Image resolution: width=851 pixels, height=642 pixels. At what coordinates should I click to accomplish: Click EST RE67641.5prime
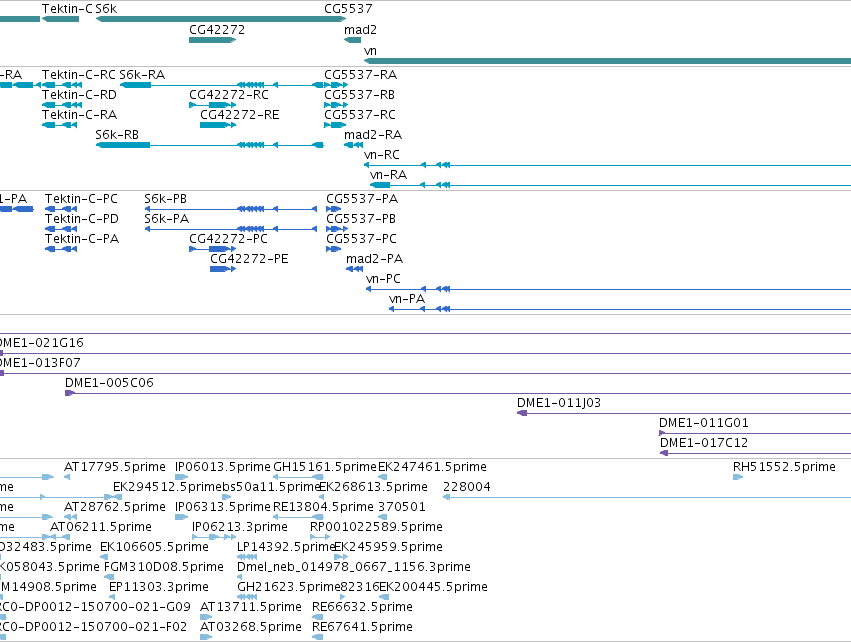point(317,638)
